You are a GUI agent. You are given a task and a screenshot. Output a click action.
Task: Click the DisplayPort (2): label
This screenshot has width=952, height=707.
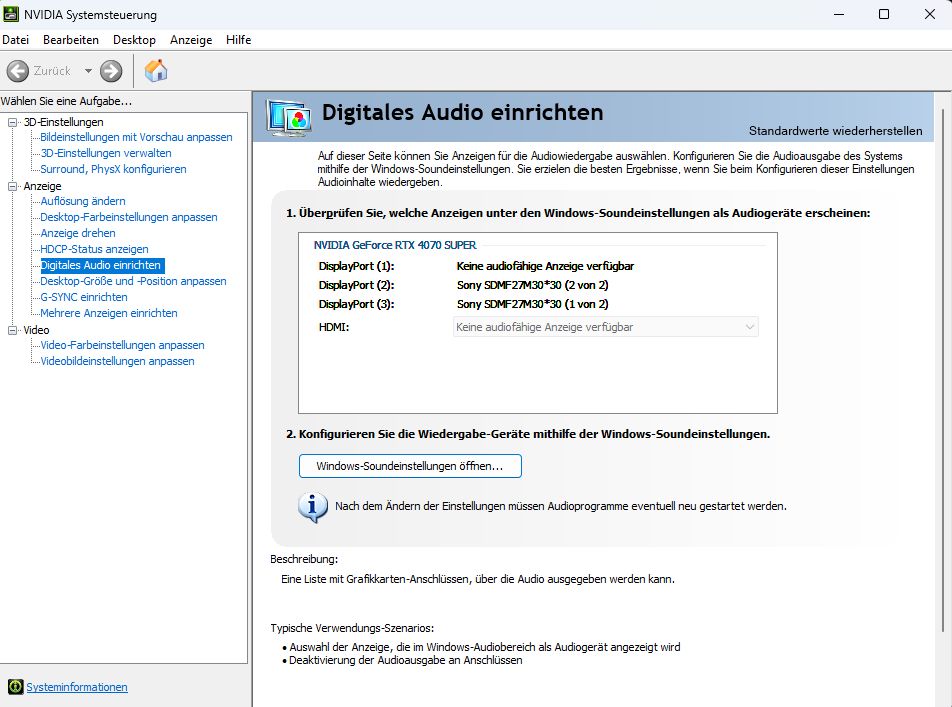click(356, 285)
